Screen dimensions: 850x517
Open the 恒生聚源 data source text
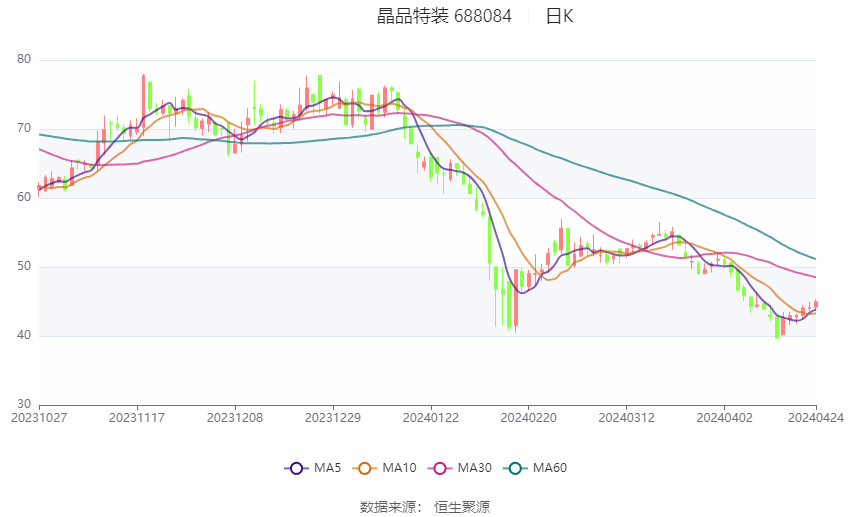pyautogui.click(x=462, y=507)
